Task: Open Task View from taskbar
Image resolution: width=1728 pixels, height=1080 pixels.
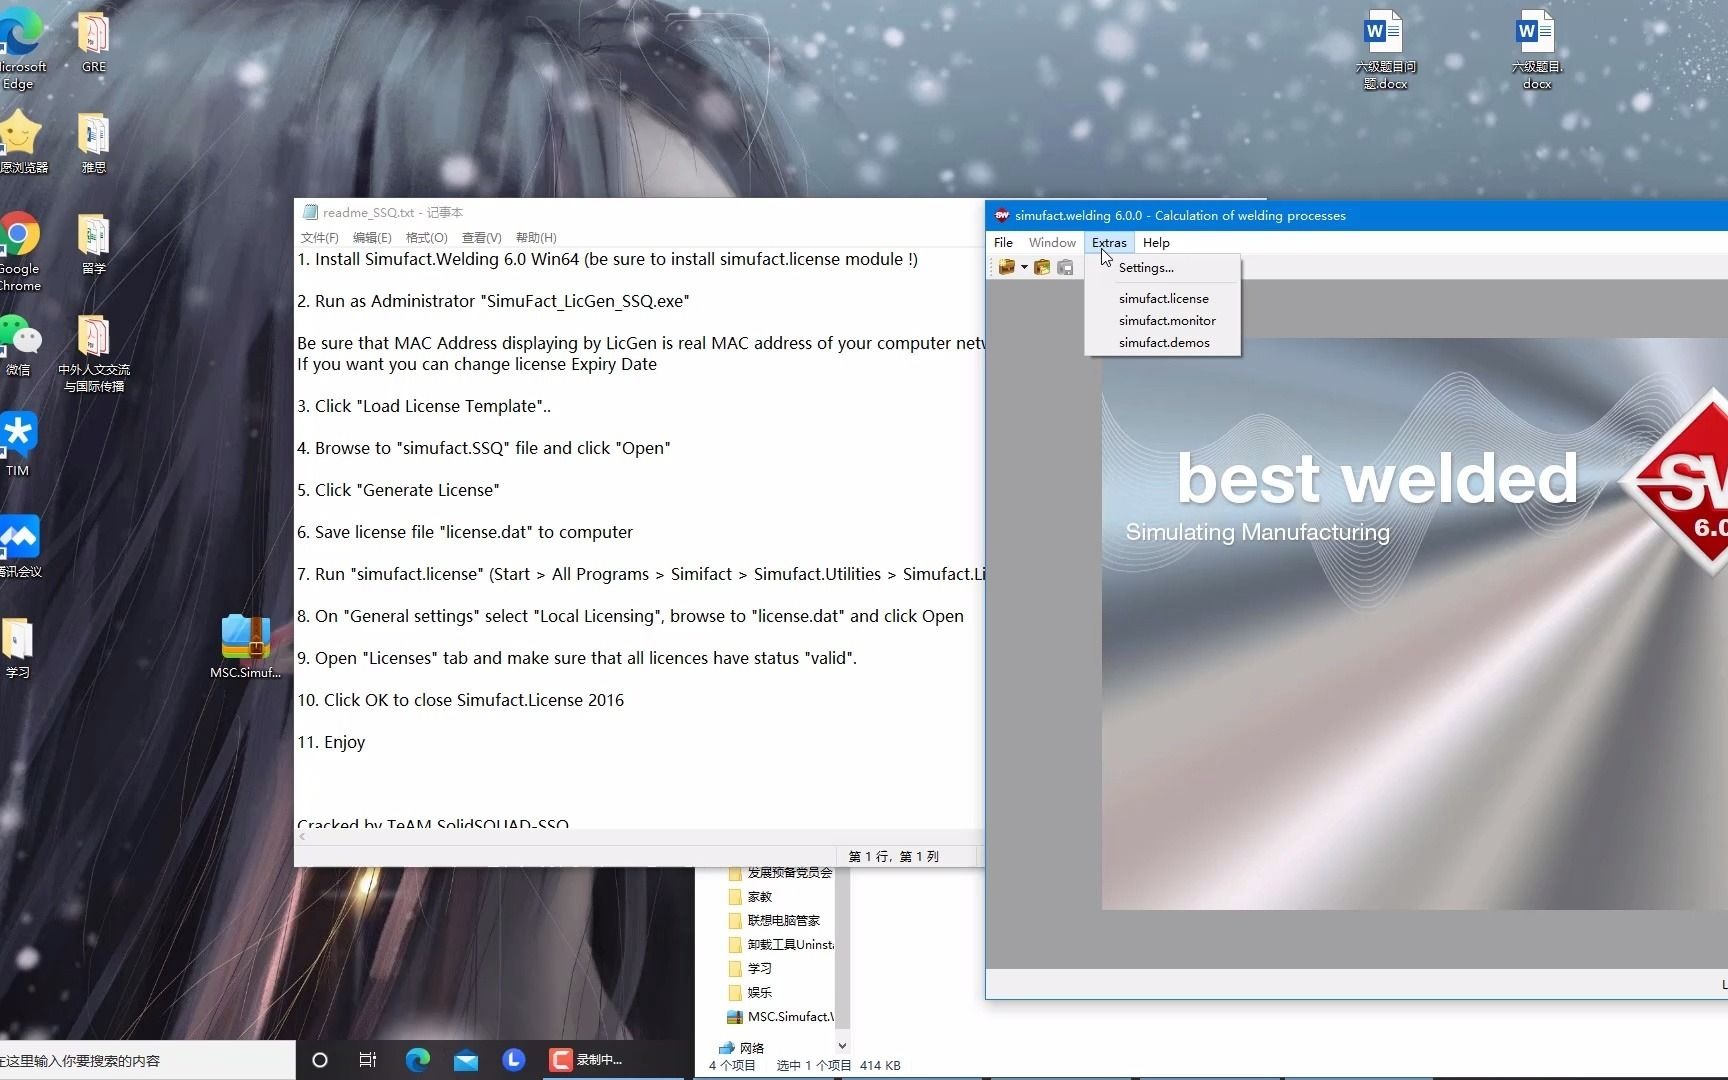Action: click(368, 1060)
